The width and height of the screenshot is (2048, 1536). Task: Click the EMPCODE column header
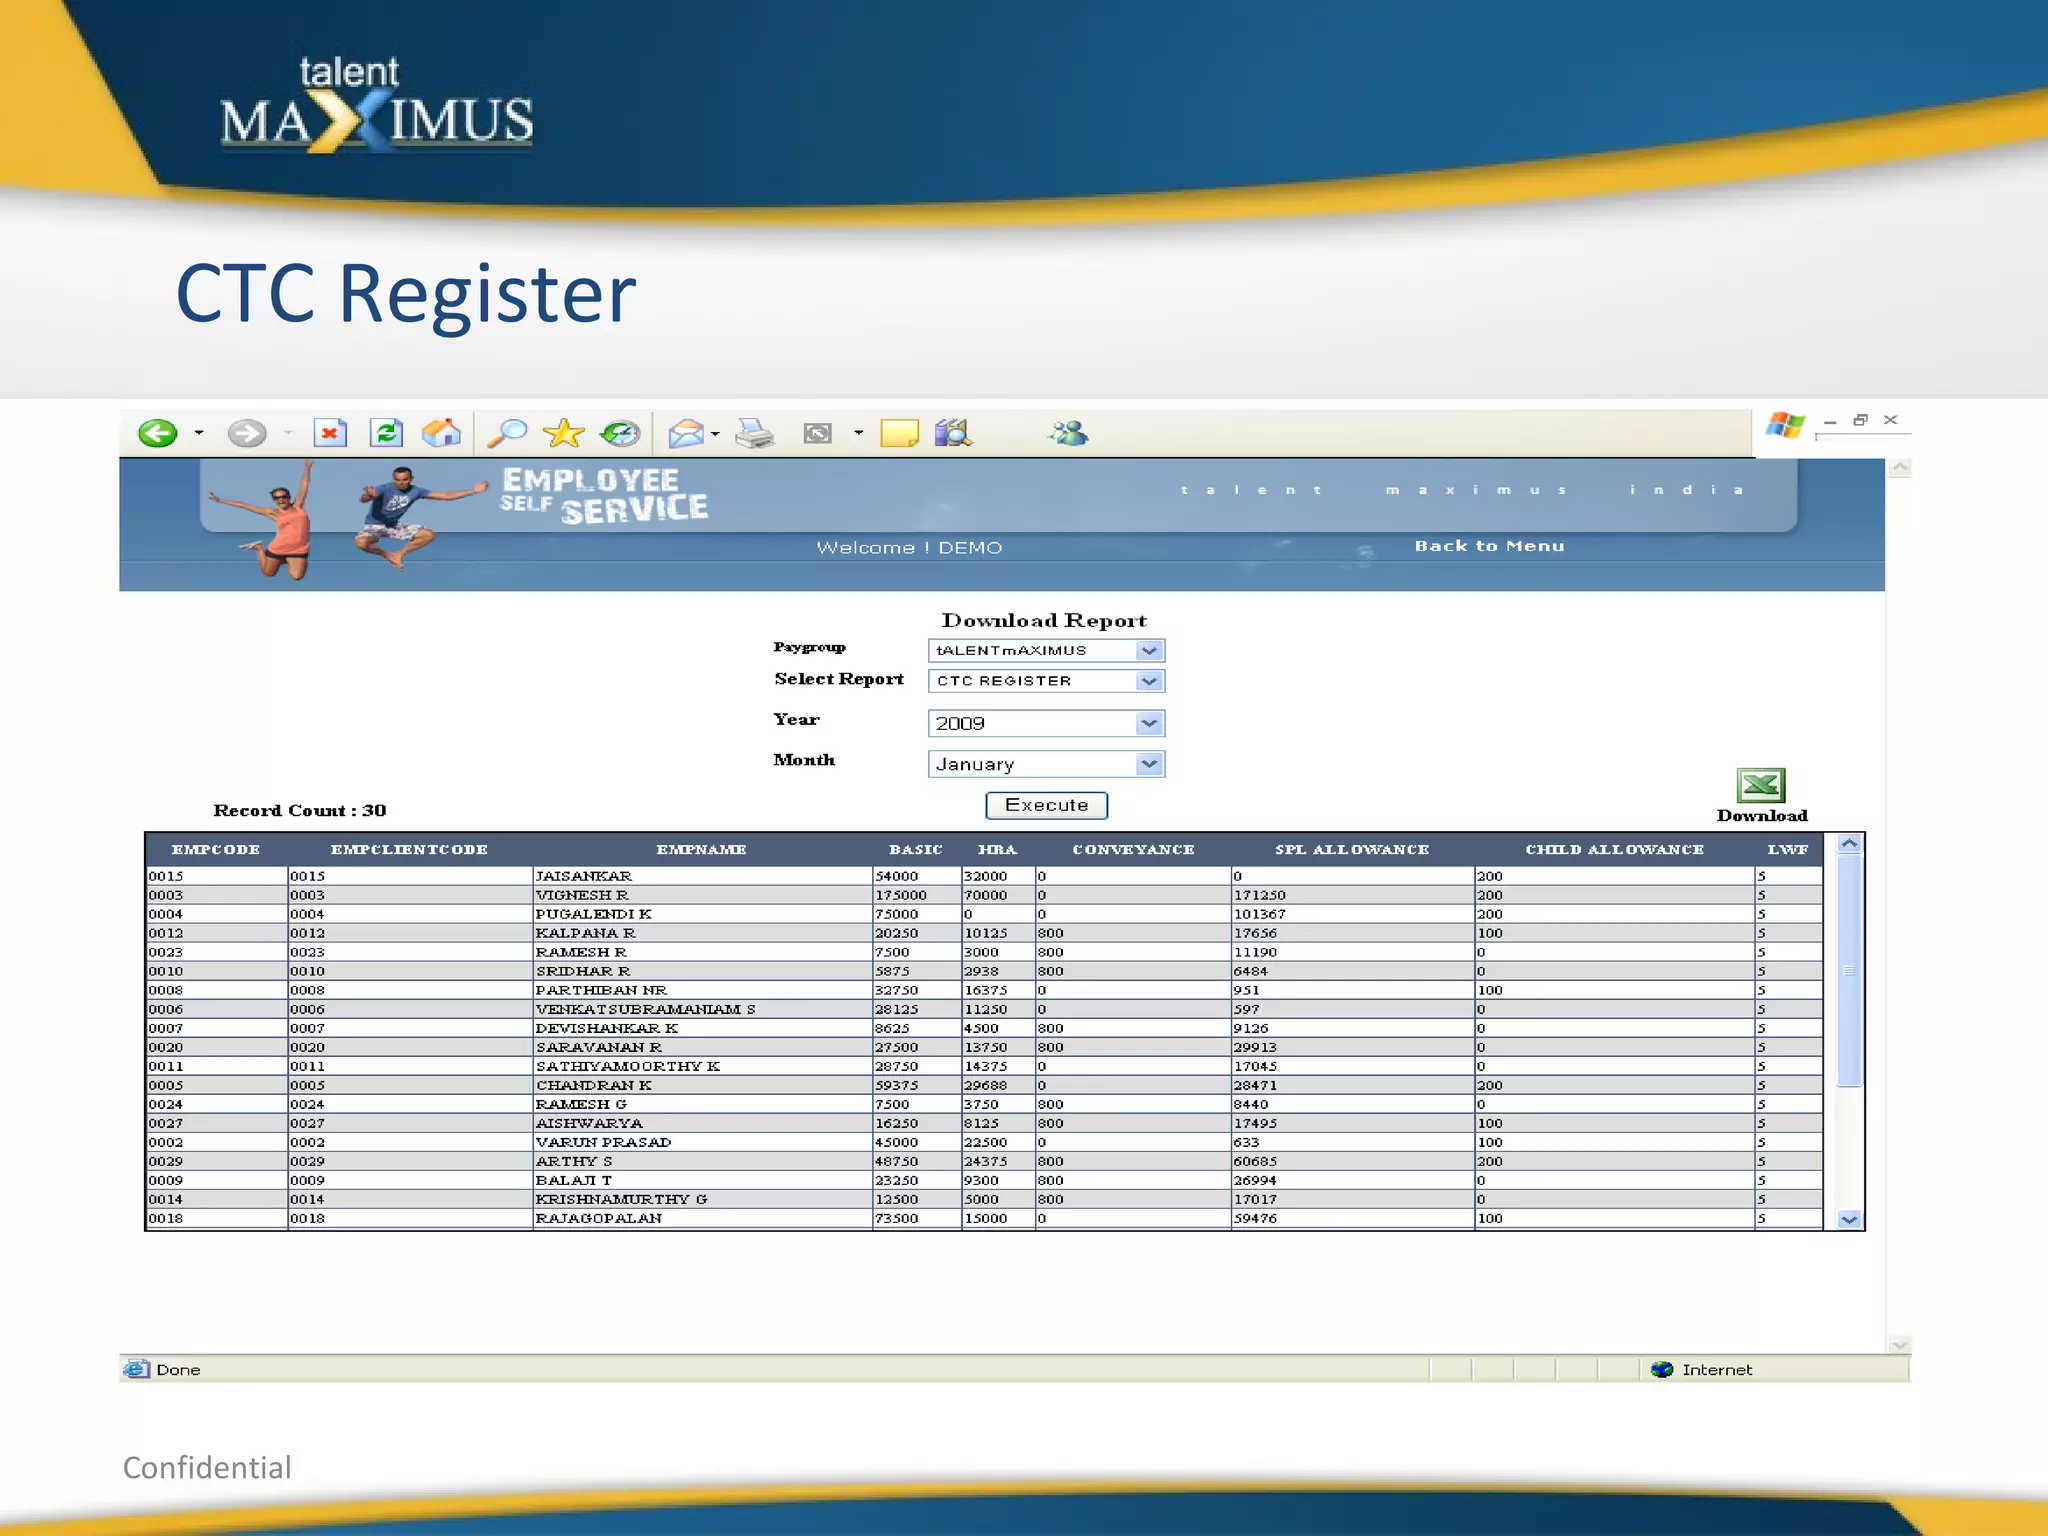point(216,850)
